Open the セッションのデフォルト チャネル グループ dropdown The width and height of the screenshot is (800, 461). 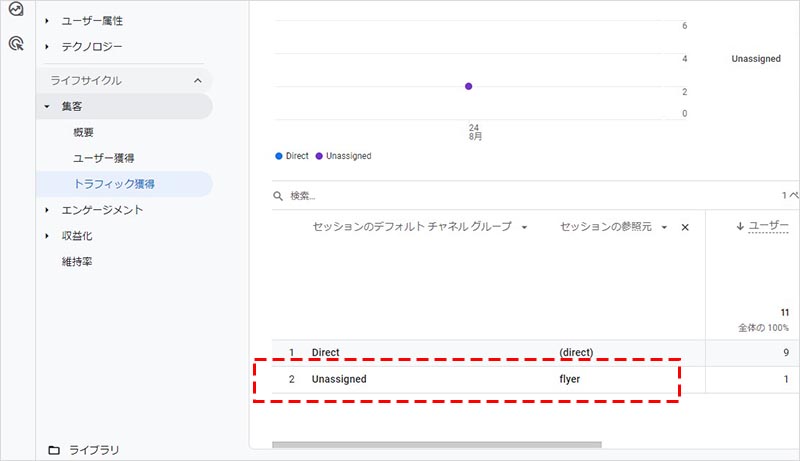[524, 228]
